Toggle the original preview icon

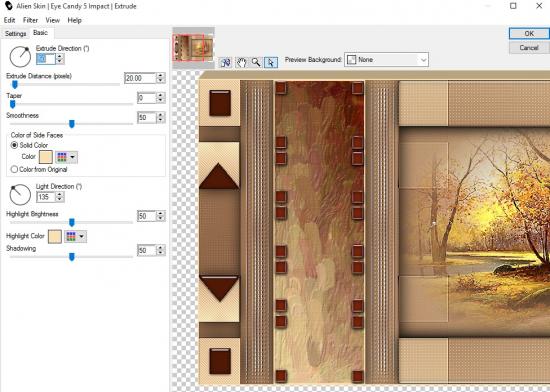[x=226, y=62]
